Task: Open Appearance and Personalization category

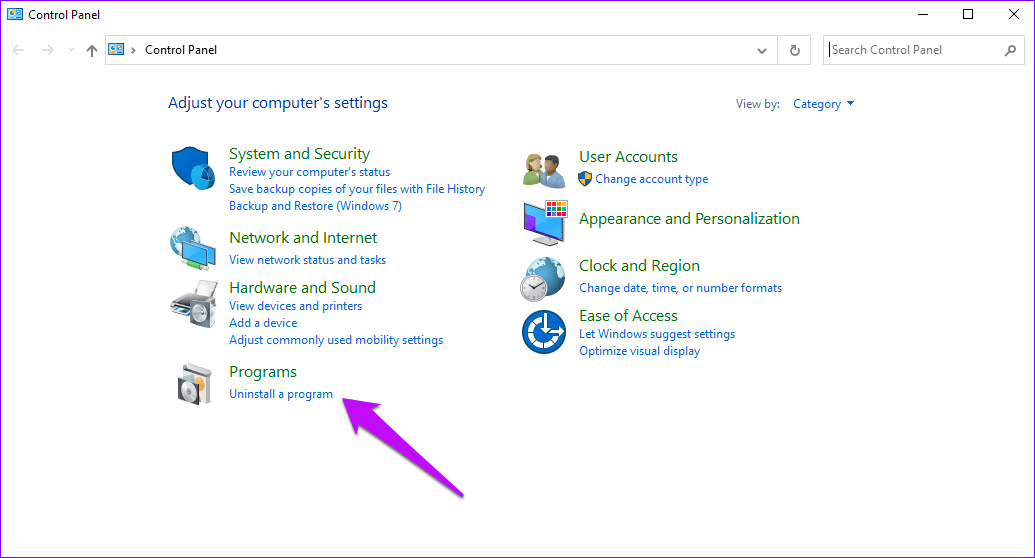Action: [x=689, y=219]
